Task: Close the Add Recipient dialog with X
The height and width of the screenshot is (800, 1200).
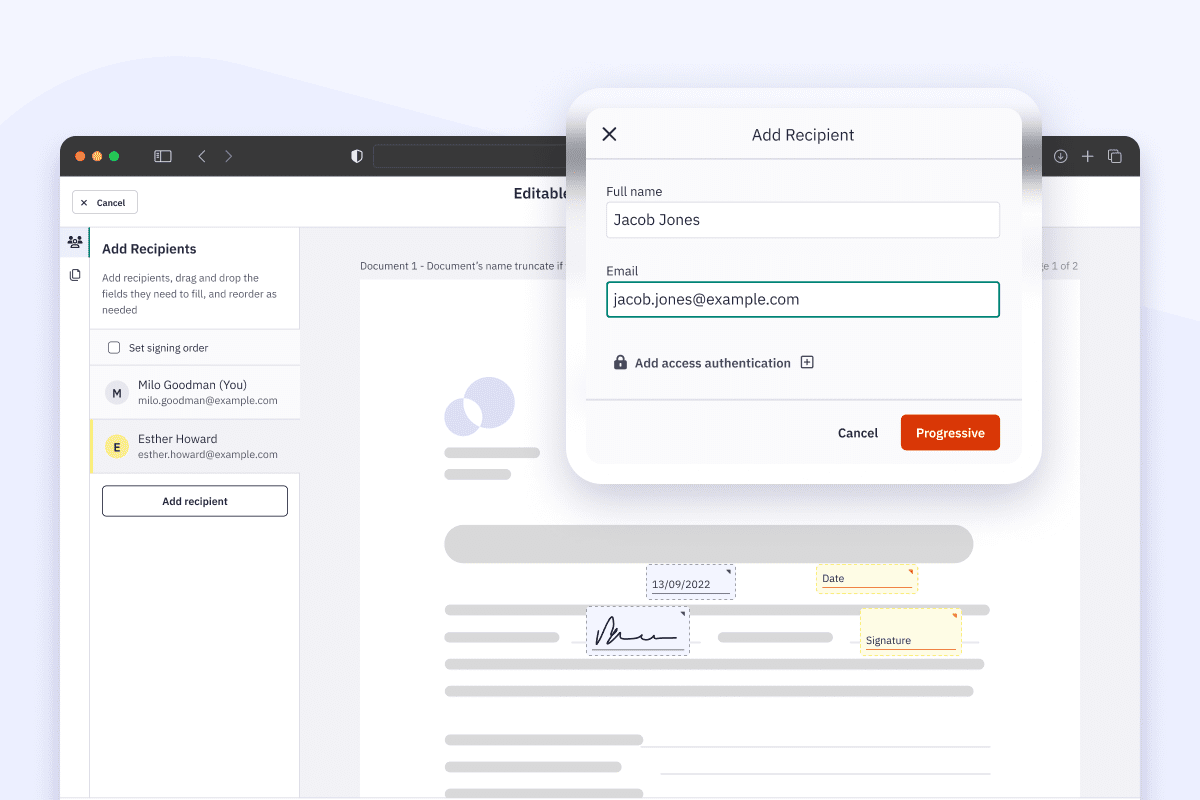Action: (x=610, y=134)
